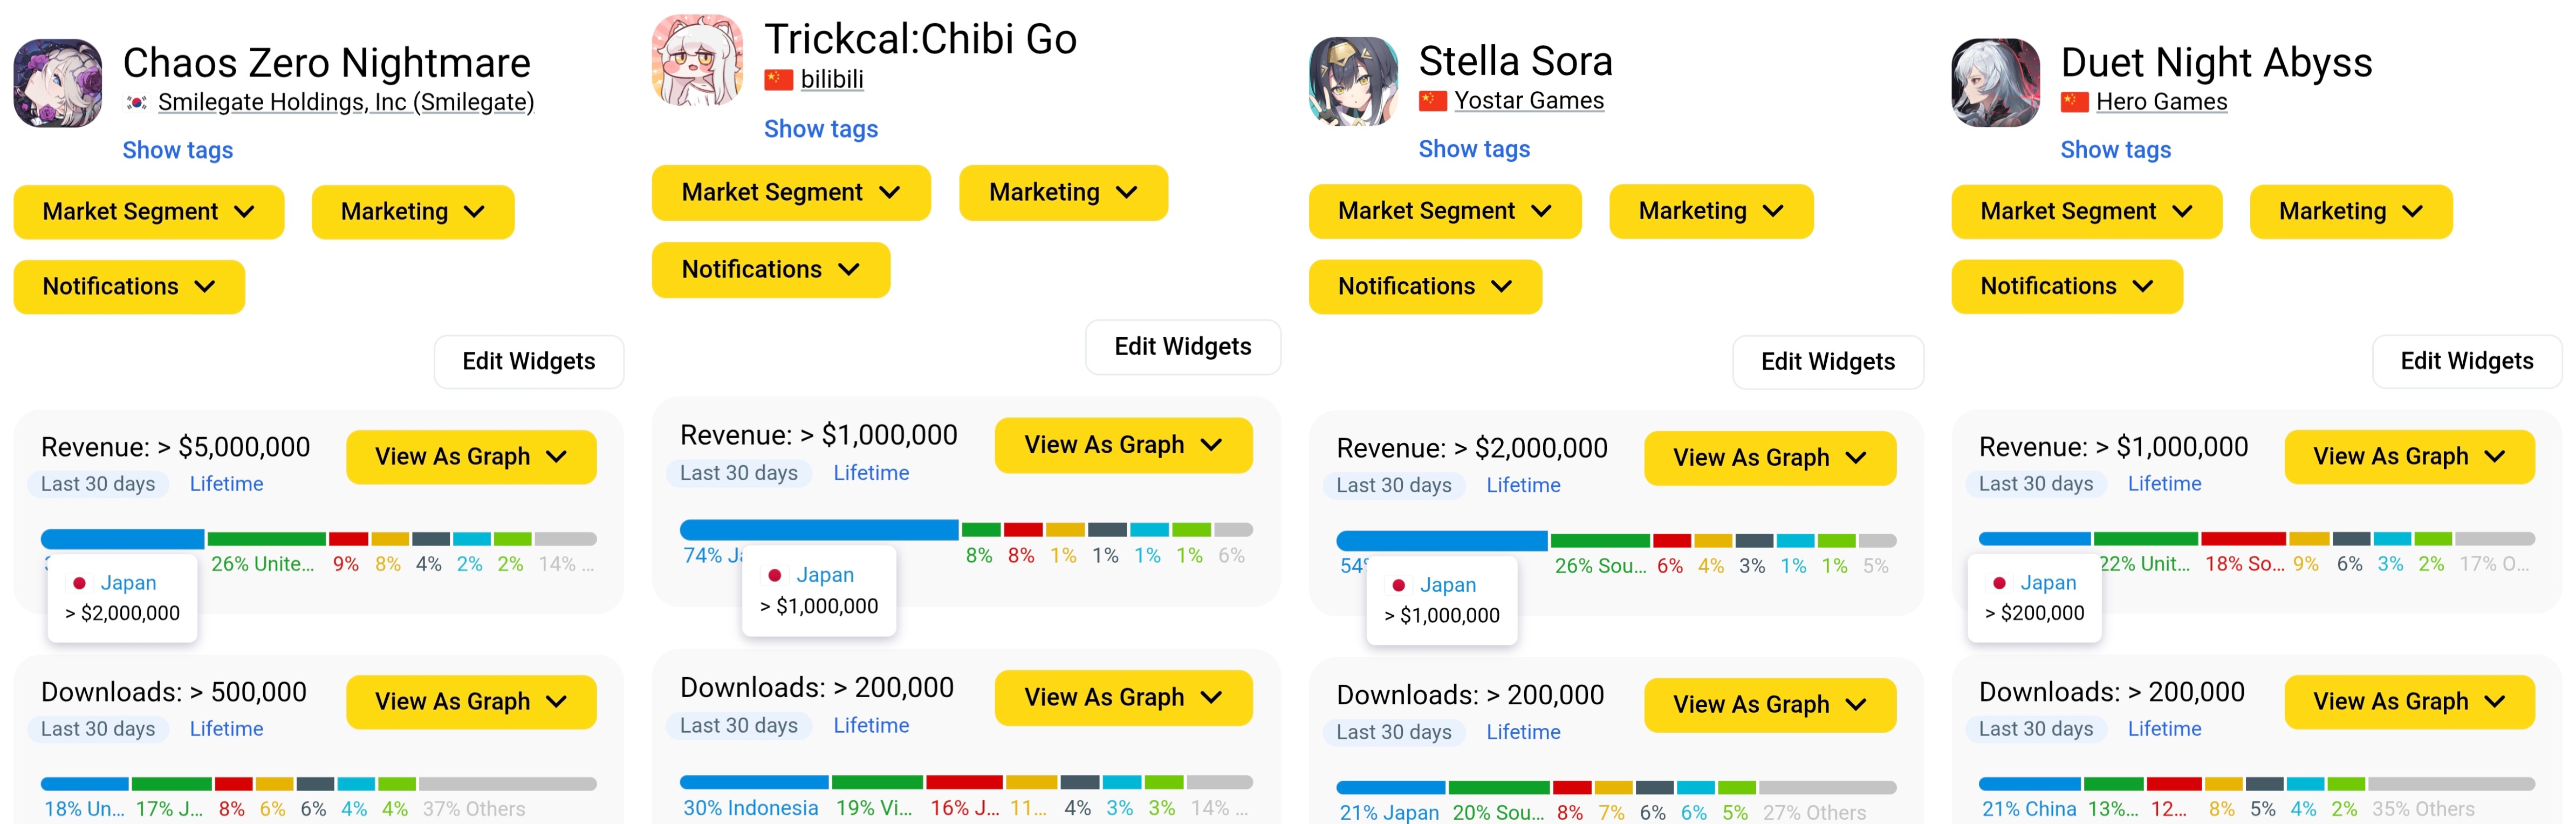Click Edit Widgets for Trickcal:Chibi Go
This screenshot has height=824, width=2576.
point(1182,347)
